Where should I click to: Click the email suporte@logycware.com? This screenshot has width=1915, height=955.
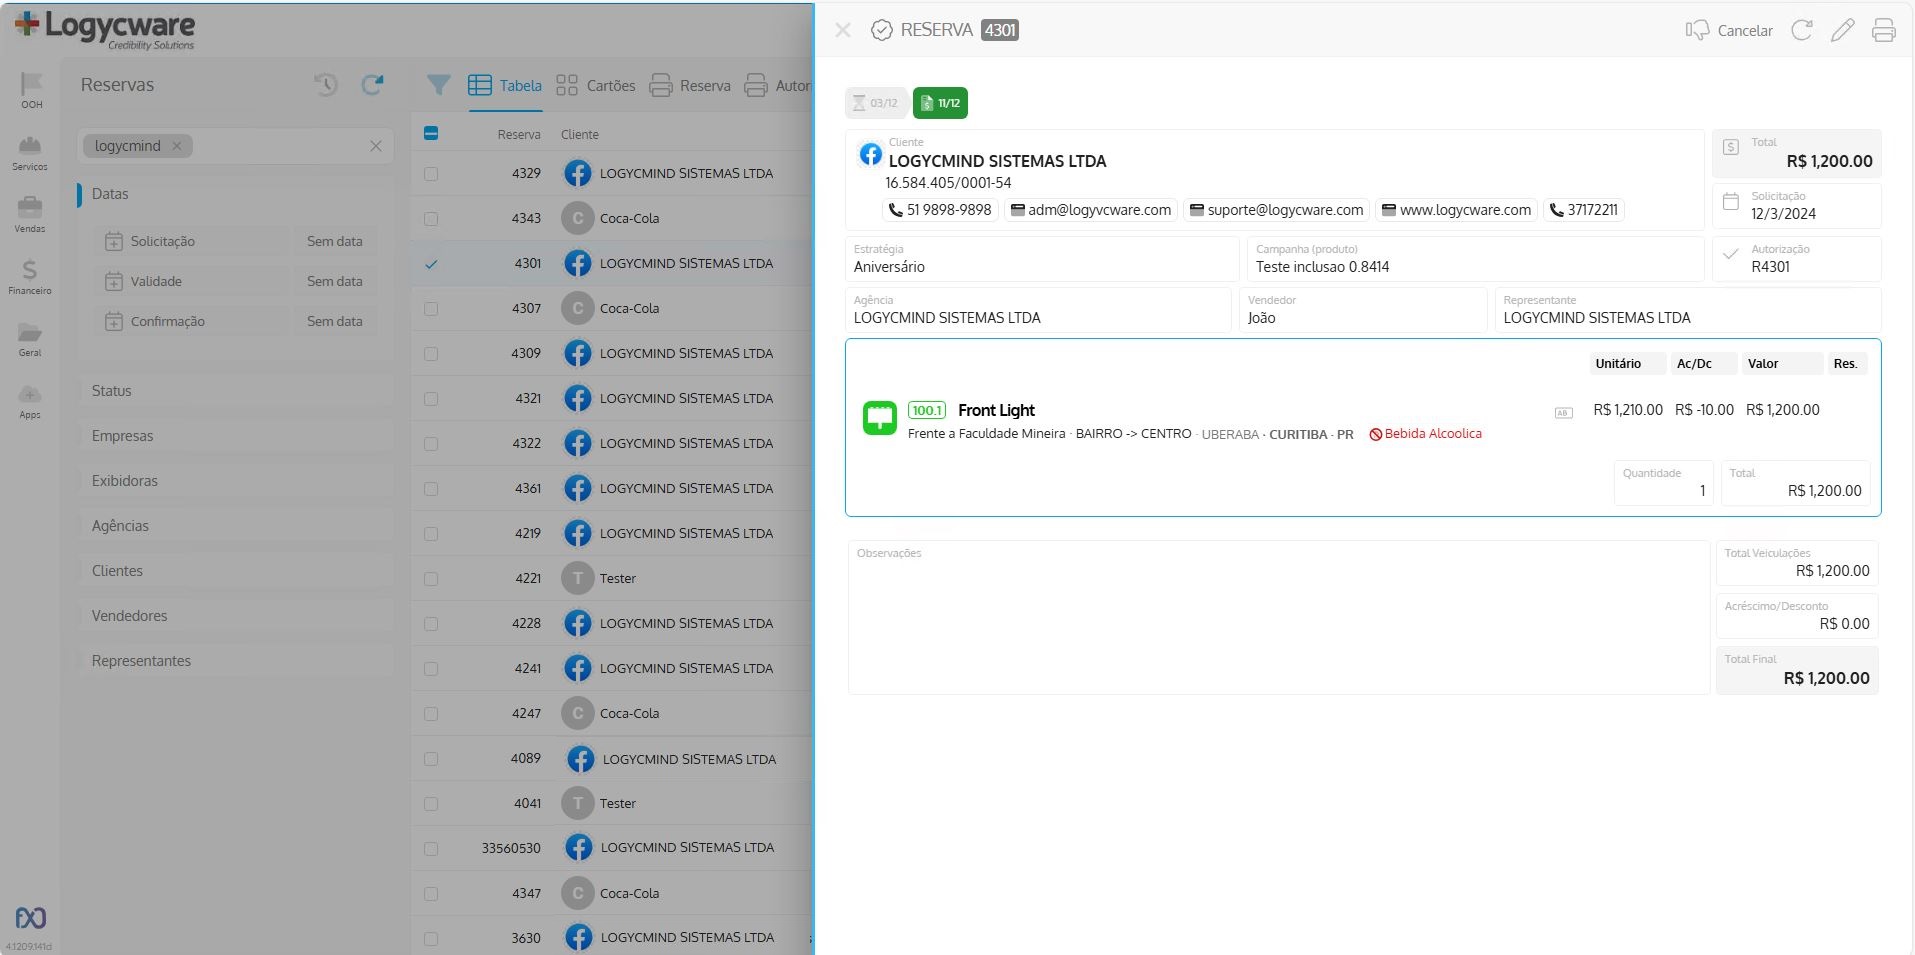pos(1276,210)
